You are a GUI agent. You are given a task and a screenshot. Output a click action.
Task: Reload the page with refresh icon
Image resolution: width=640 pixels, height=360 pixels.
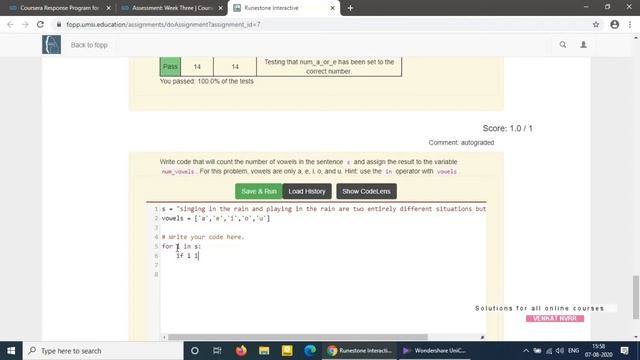[x=40, y=24]
